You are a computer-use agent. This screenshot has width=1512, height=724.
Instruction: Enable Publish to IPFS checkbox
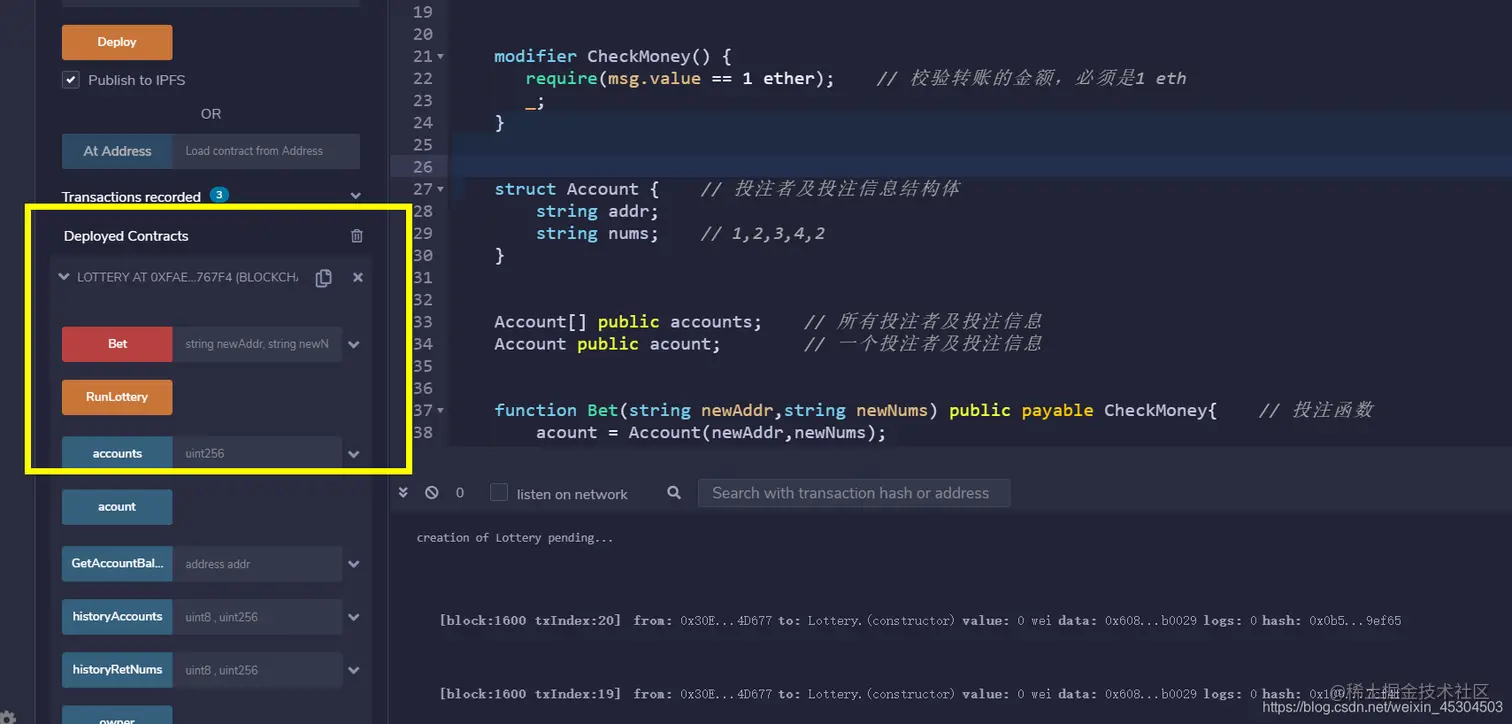click(x=71, y=80)
